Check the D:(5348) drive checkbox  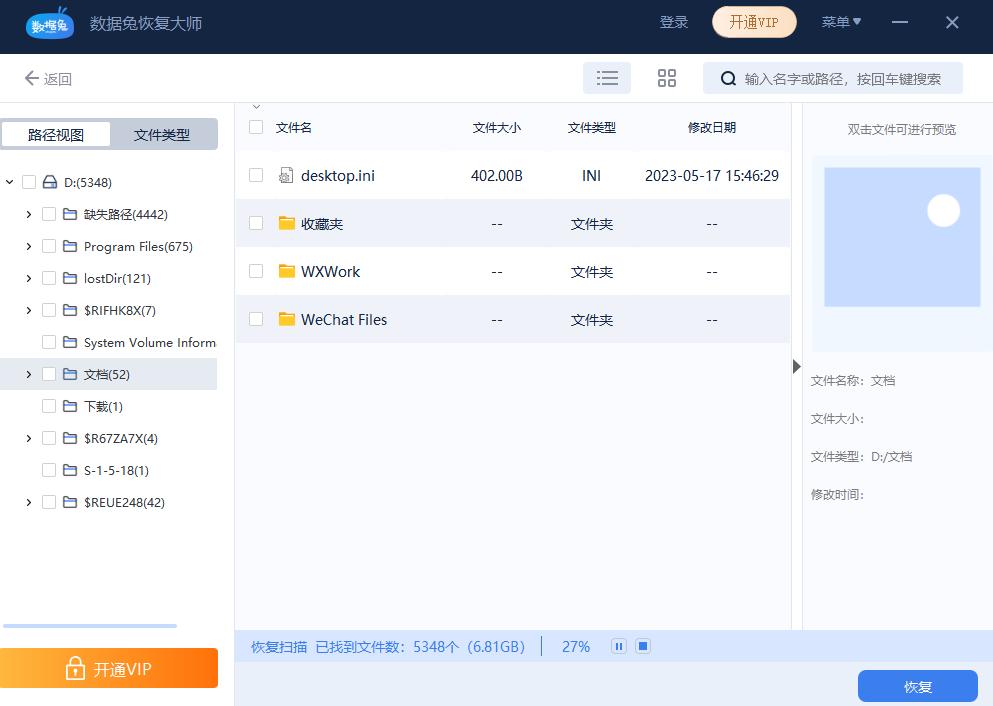(27, 182)
